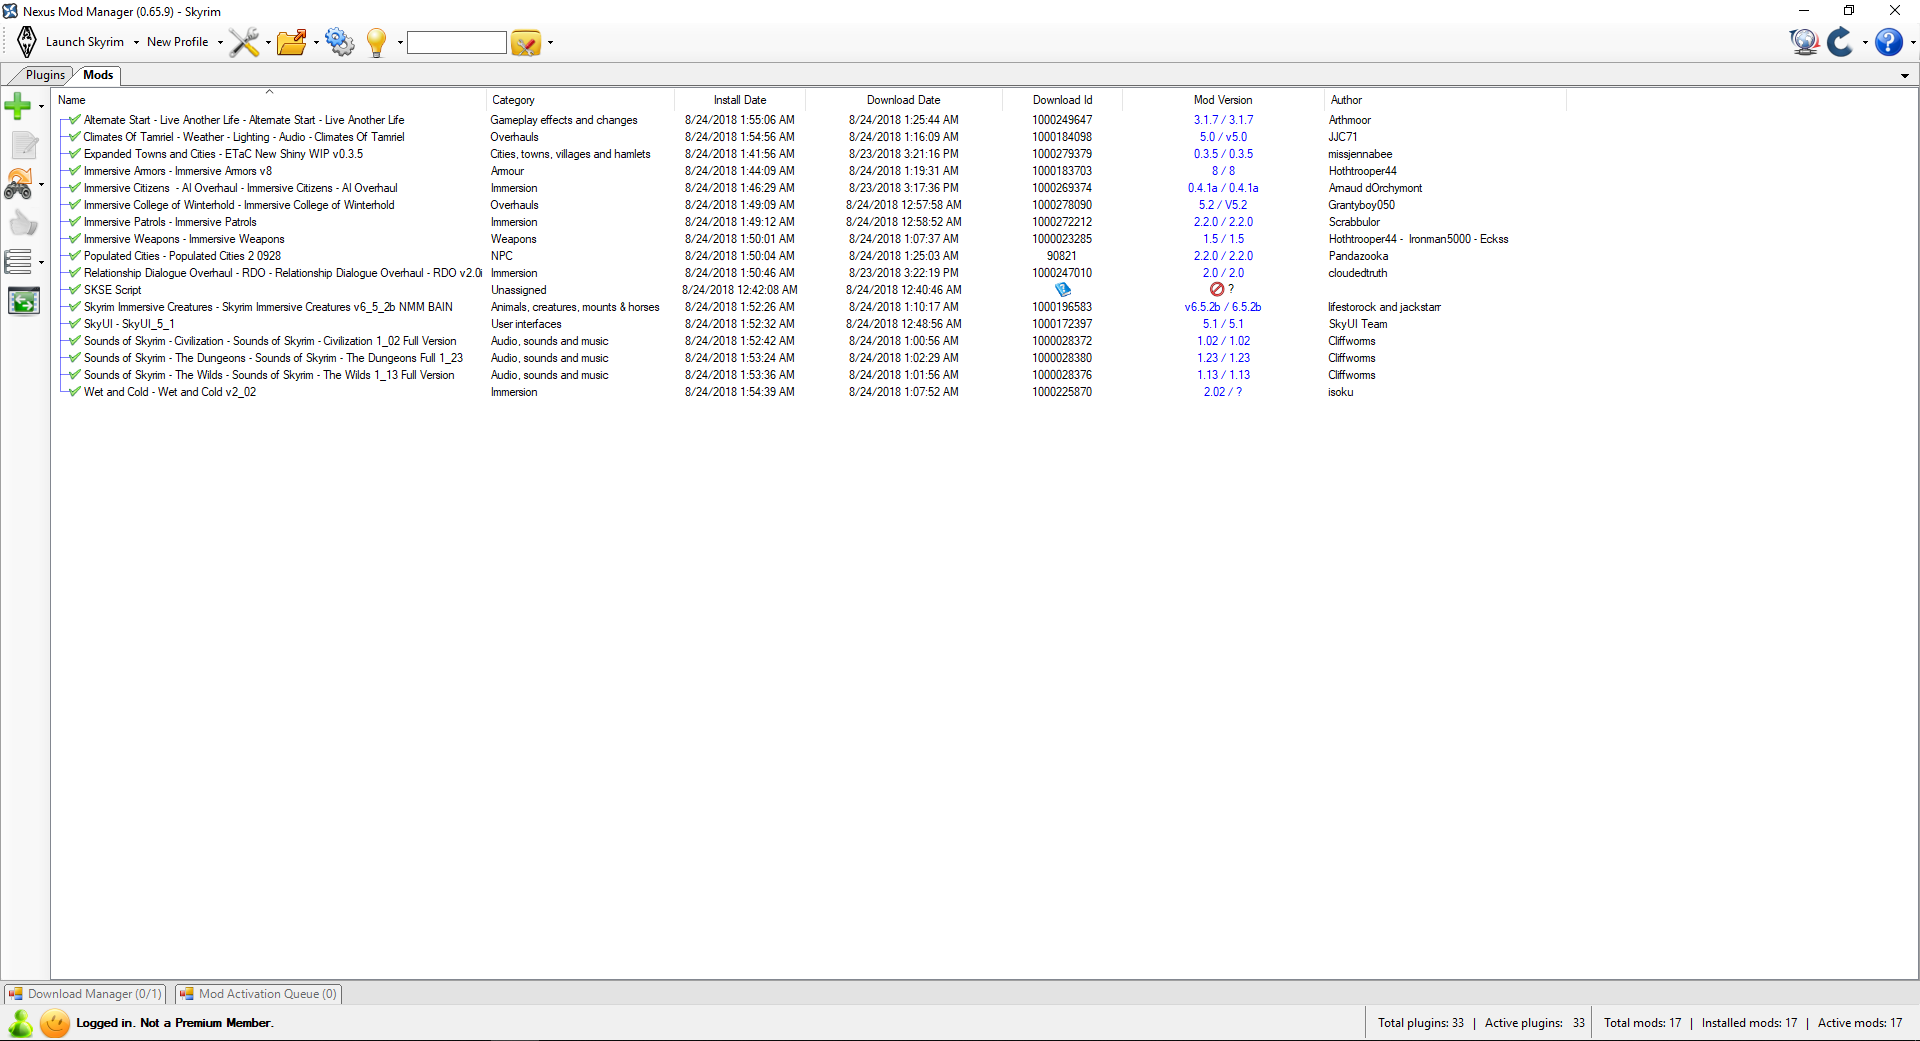Sort by the Mod Version column header
Image resolution: width=1920 pixels, height=1041 pixels.
click(x=1223, y=100)
